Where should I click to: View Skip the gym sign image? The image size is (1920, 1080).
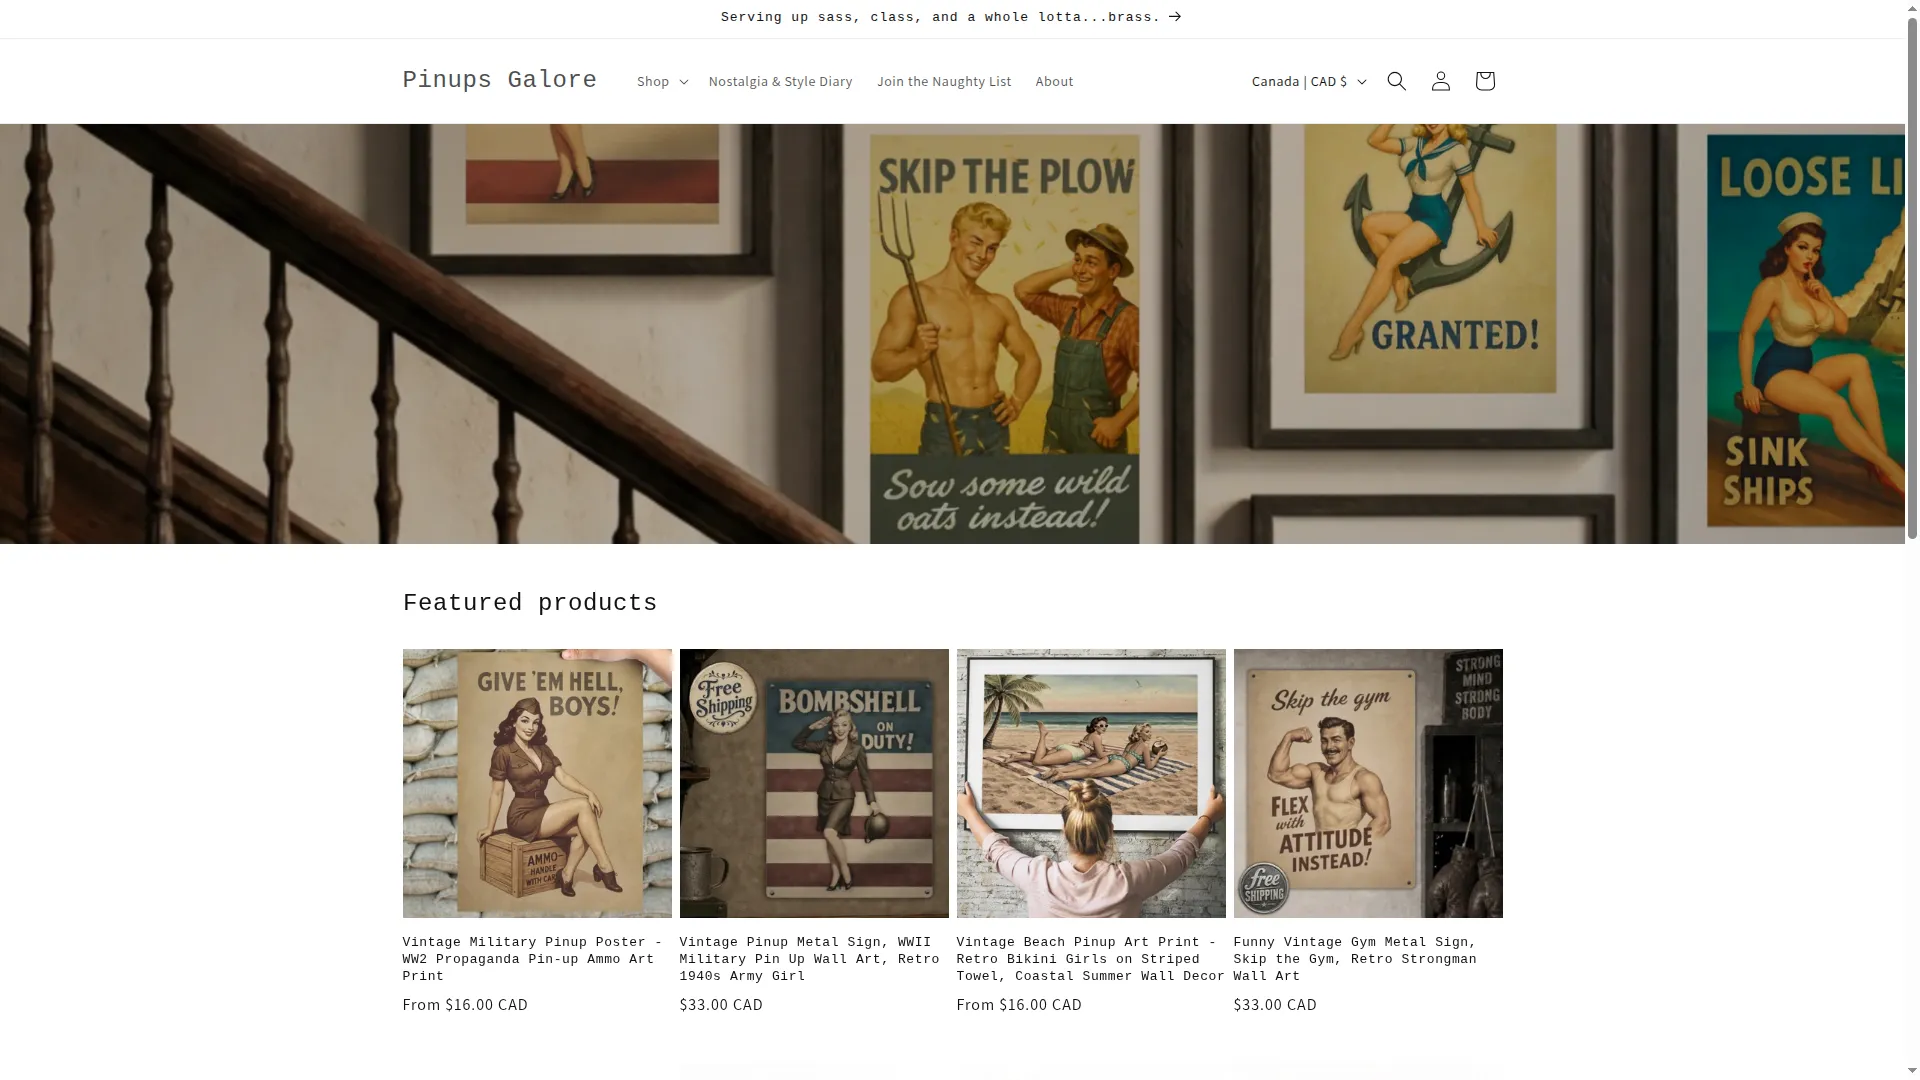(1368, 783)
